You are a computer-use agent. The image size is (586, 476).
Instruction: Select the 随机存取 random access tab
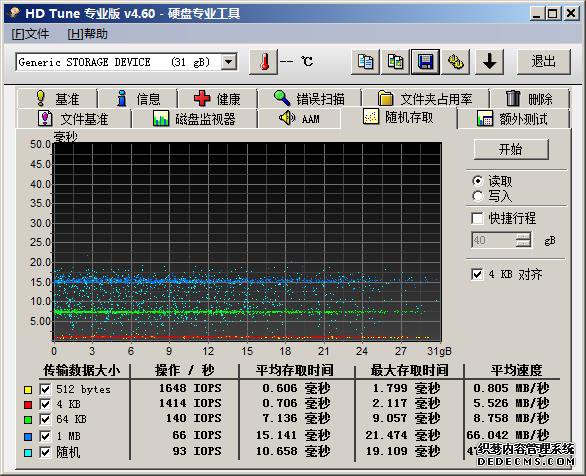tap(399, 117)
